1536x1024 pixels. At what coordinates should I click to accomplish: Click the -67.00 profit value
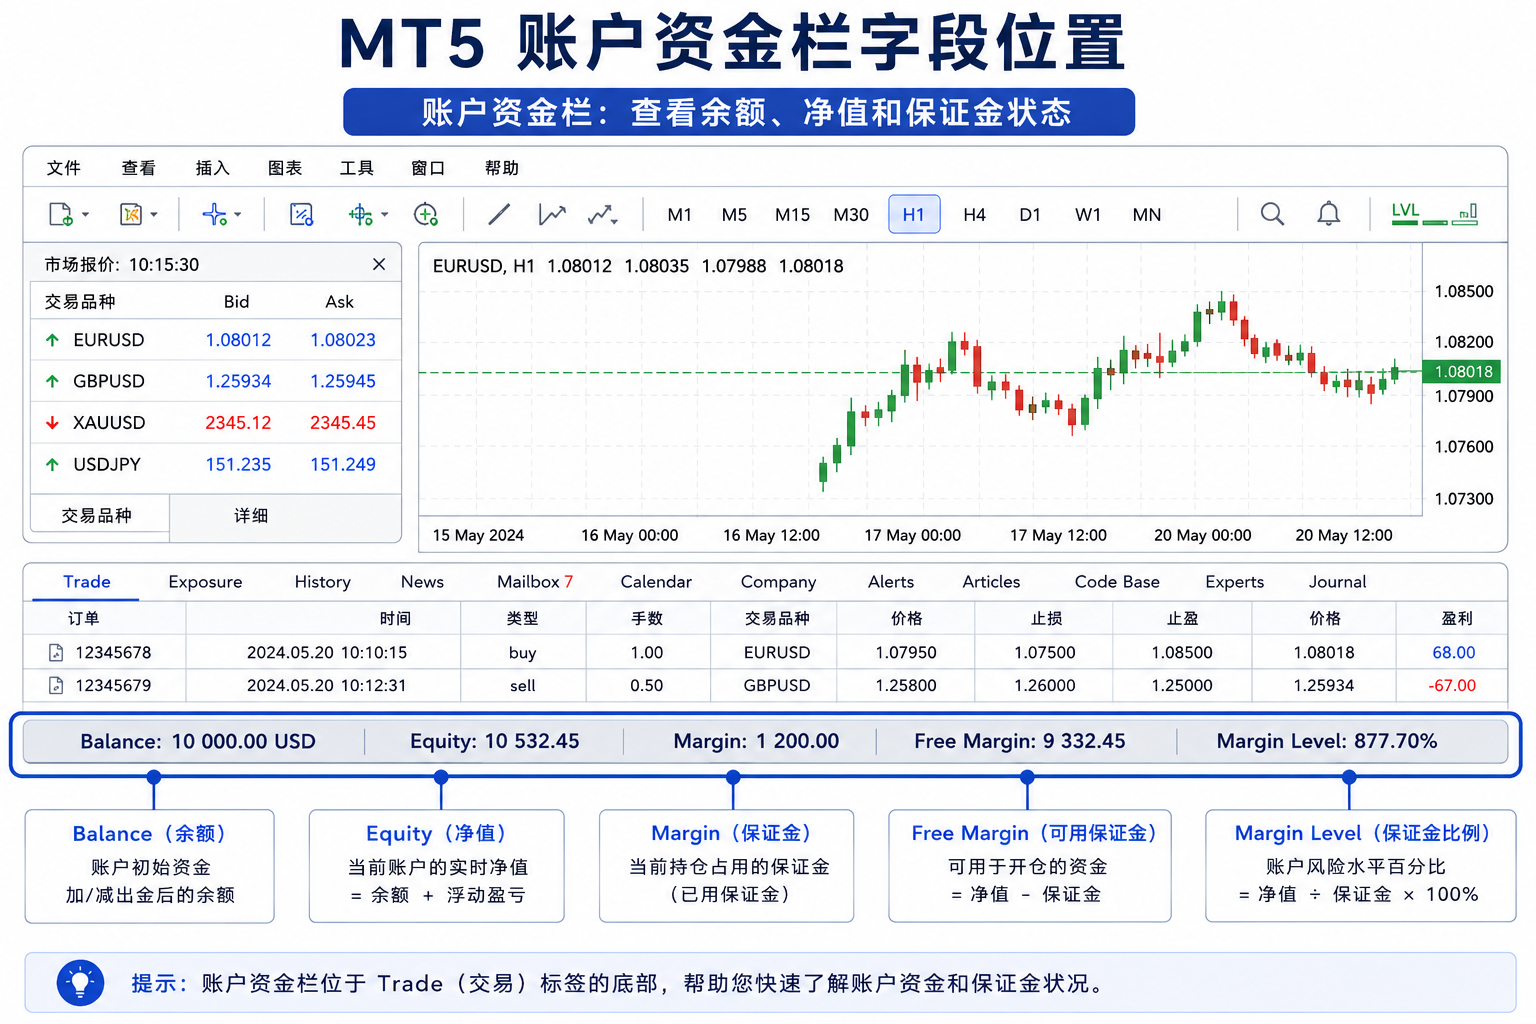click(x=1453, y=686)
